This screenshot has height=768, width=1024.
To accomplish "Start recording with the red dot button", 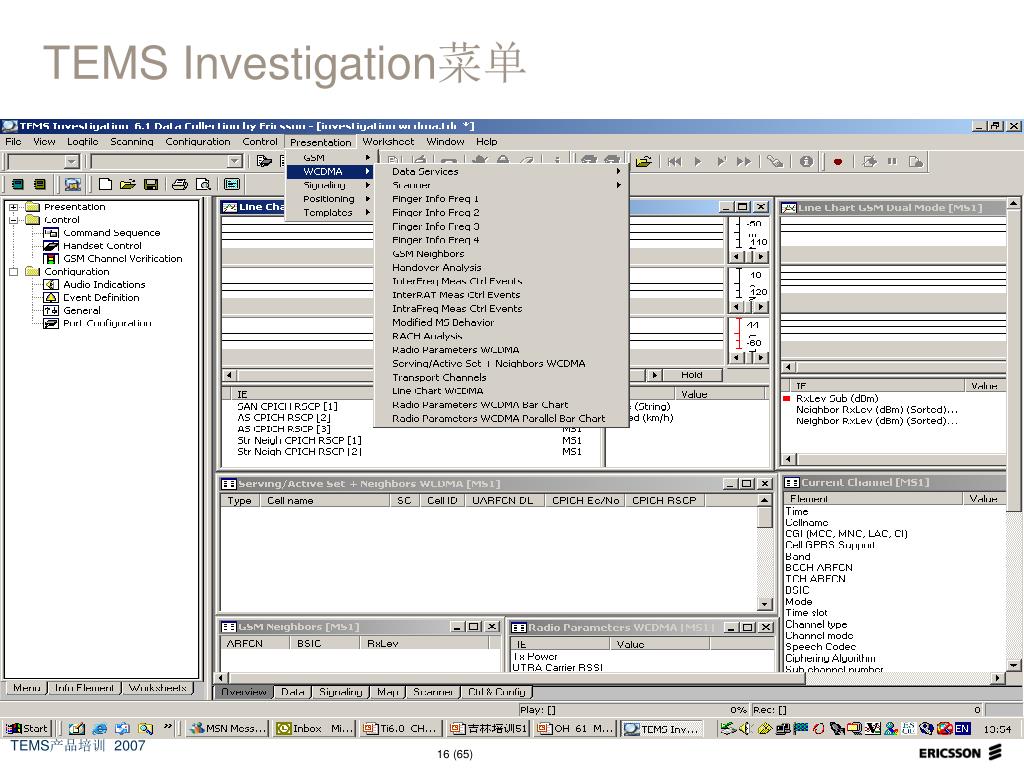I will 838,161.
